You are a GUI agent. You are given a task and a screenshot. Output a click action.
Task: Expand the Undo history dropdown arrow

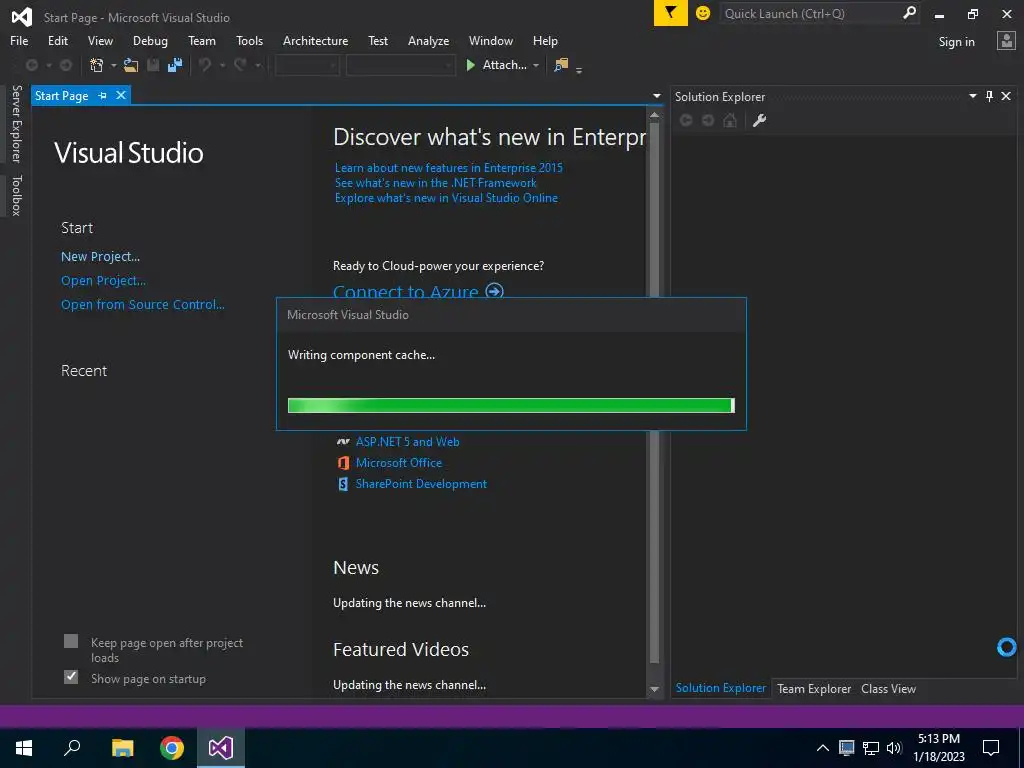[222, 65]
